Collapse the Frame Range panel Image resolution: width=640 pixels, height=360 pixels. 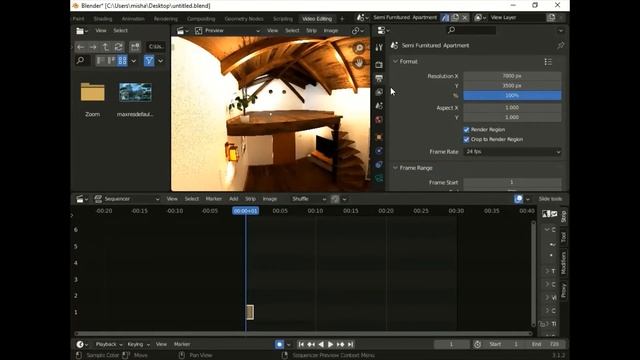[x=395, y=168]
